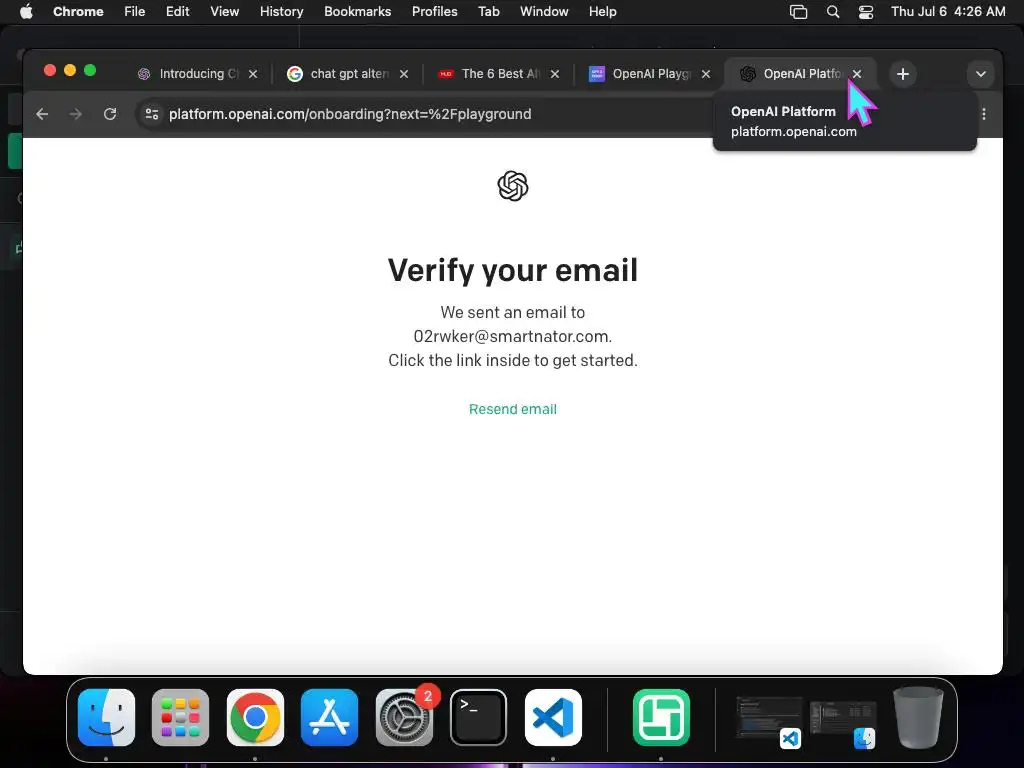Screen dimensions: 1024x768
Task: Open the green grid app in Dock
Action: click(661, 717)
